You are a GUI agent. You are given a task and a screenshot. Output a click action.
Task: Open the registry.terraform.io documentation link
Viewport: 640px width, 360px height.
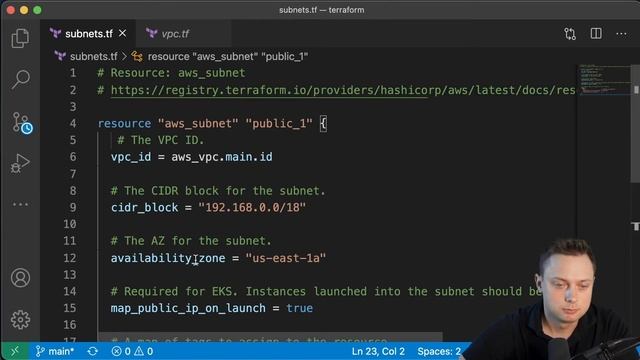point(343,90)
